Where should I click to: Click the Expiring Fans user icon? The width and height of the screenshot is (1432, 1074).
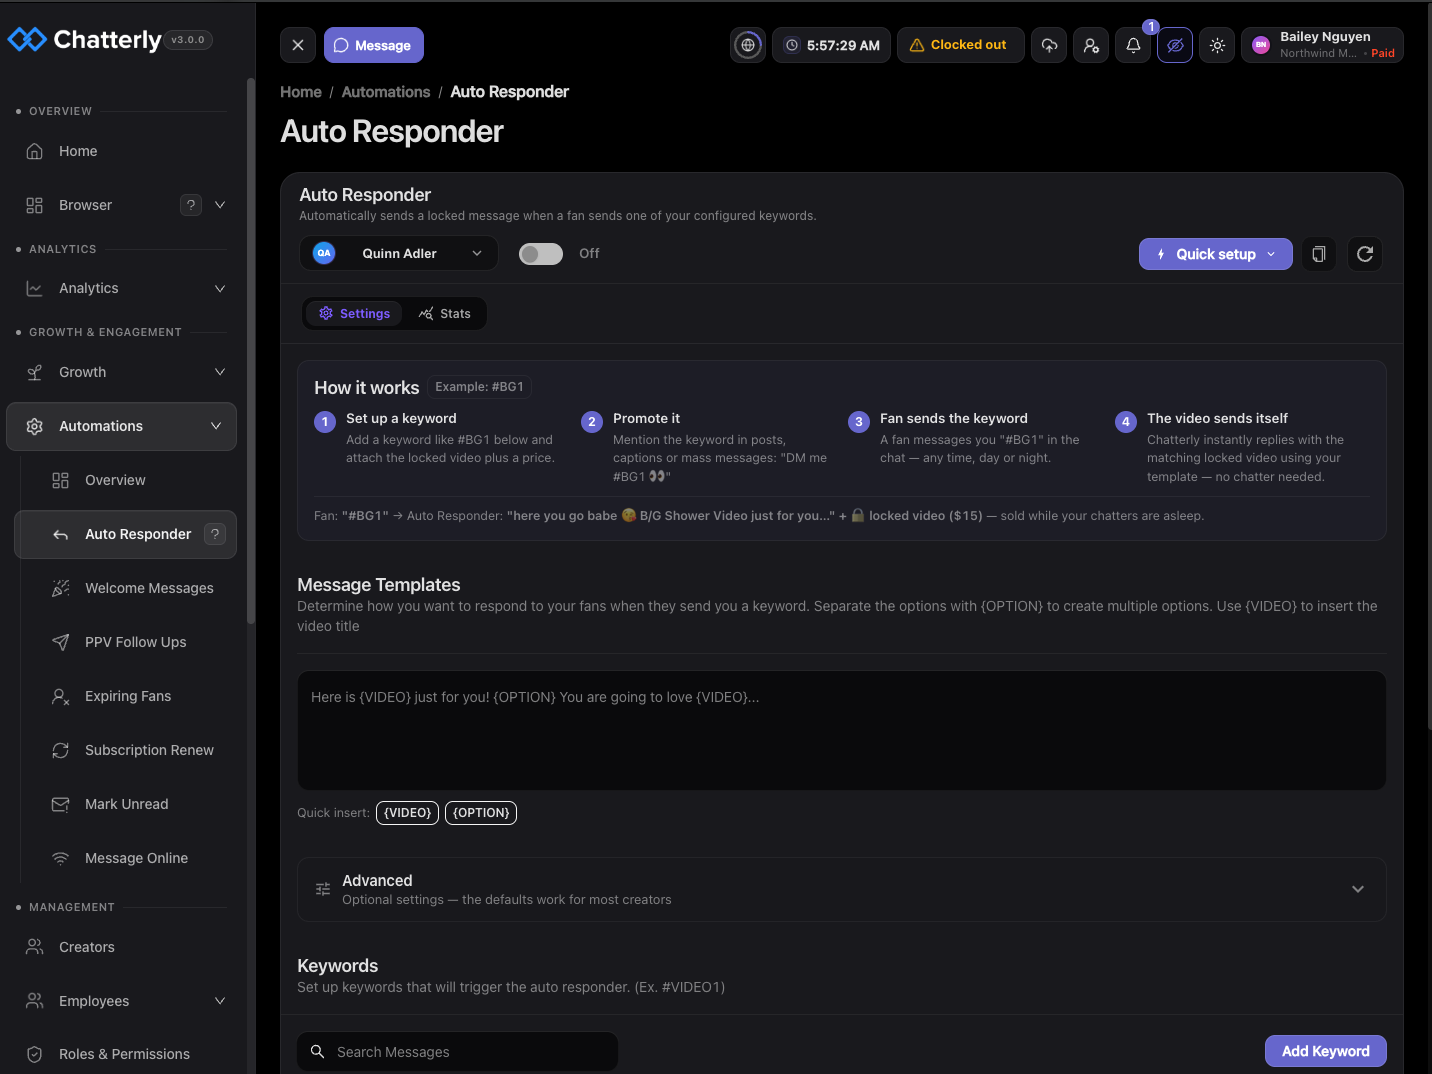coord(61,696)
